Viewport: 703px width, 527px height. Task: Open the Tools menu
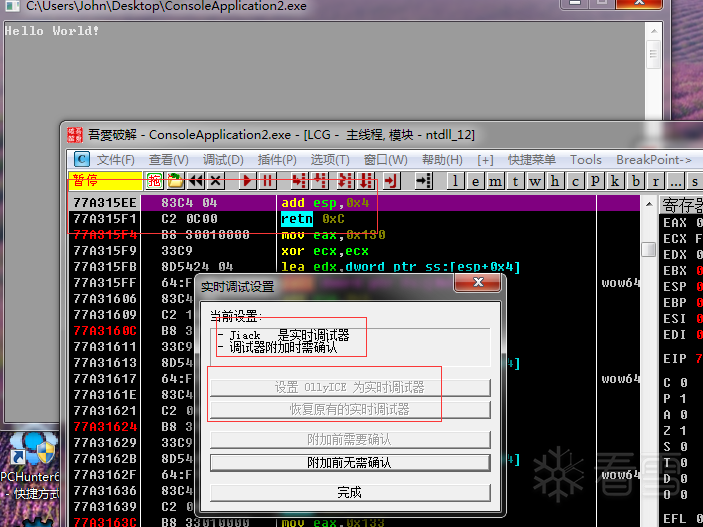coord(586,160)
